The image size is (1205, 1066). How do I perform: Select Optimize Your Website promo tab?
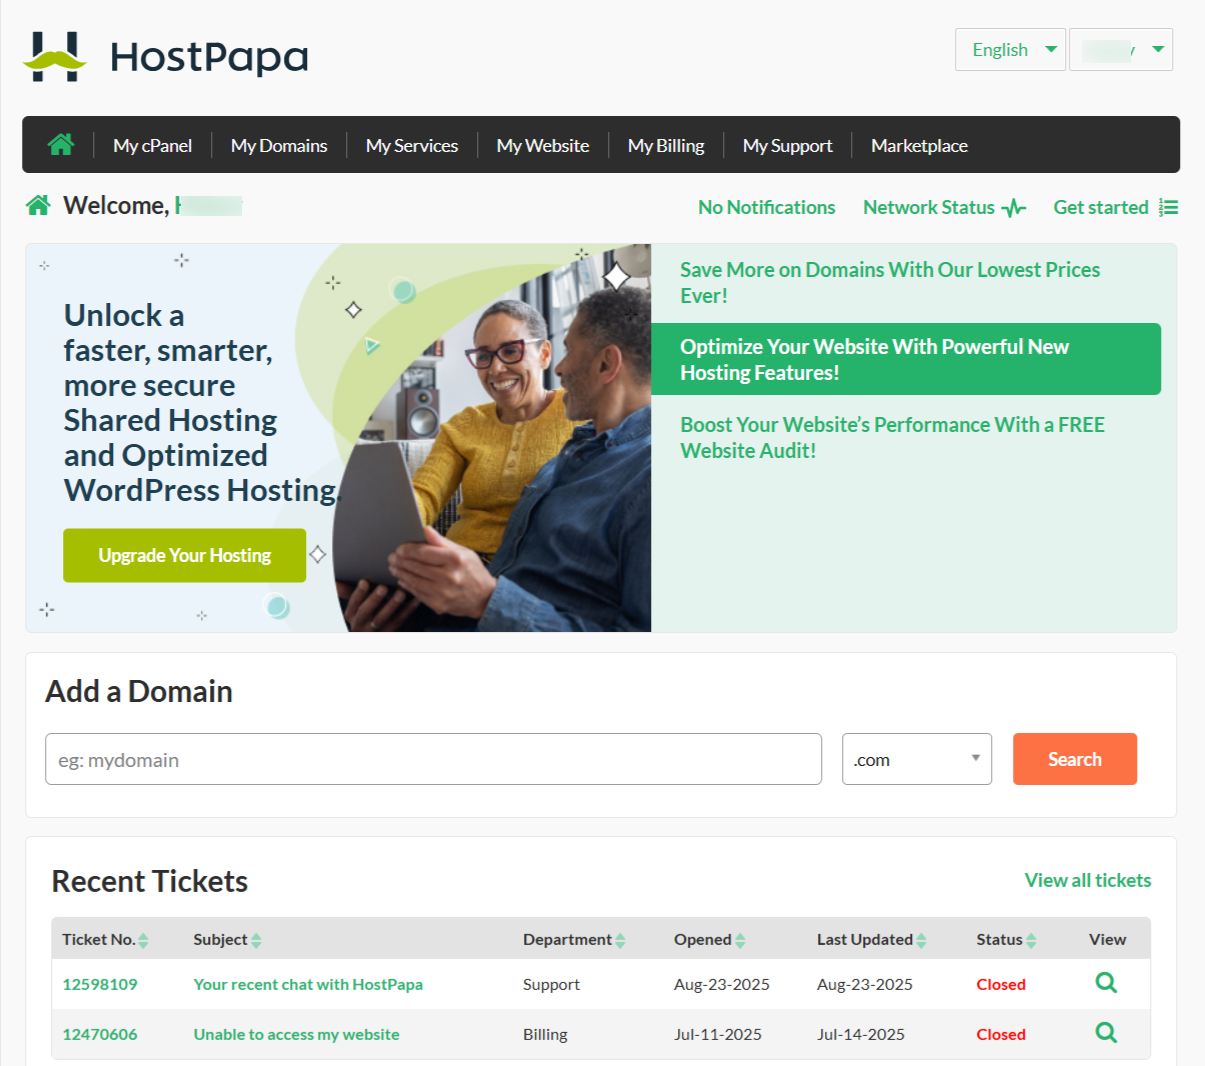coord(906,359)
